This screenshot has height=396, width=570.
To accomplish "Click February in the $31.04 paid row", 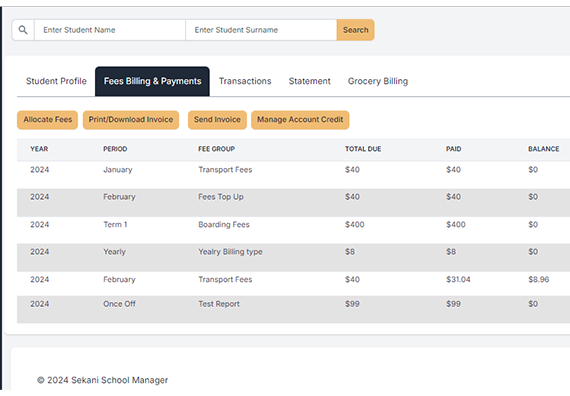I will click(x=119, y=280).
